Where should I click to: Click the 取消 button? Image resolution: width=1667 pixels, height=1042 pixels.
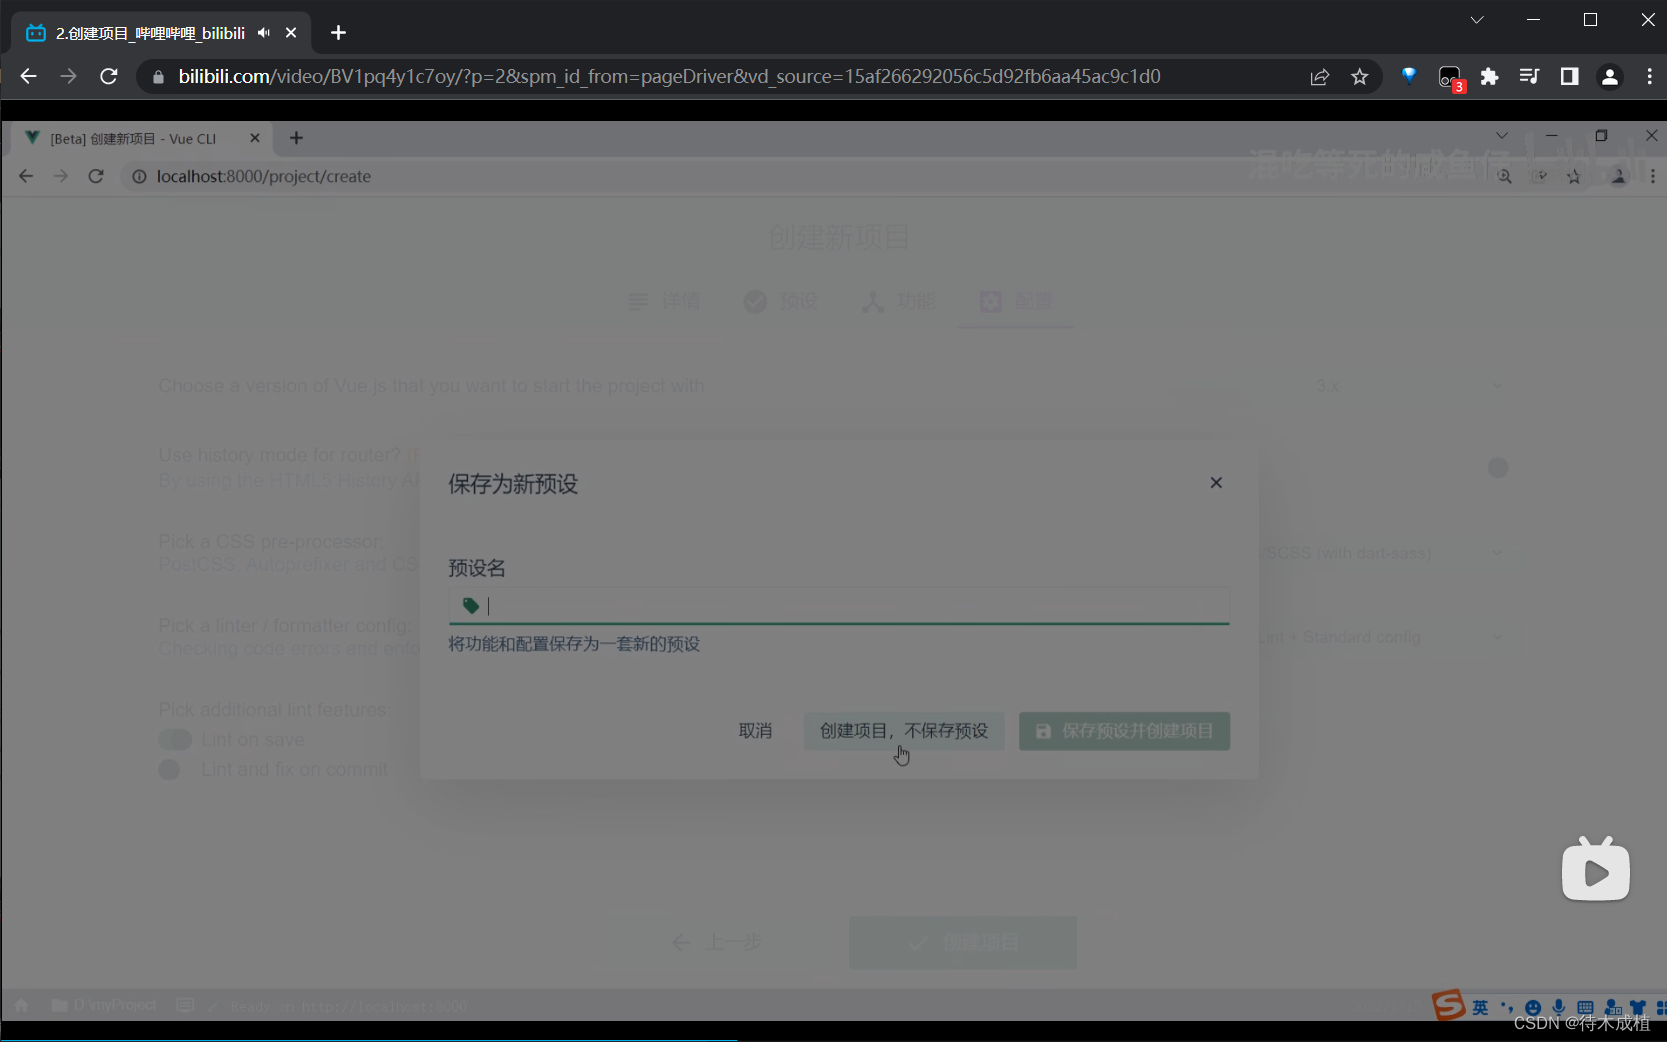coord(755,731)
